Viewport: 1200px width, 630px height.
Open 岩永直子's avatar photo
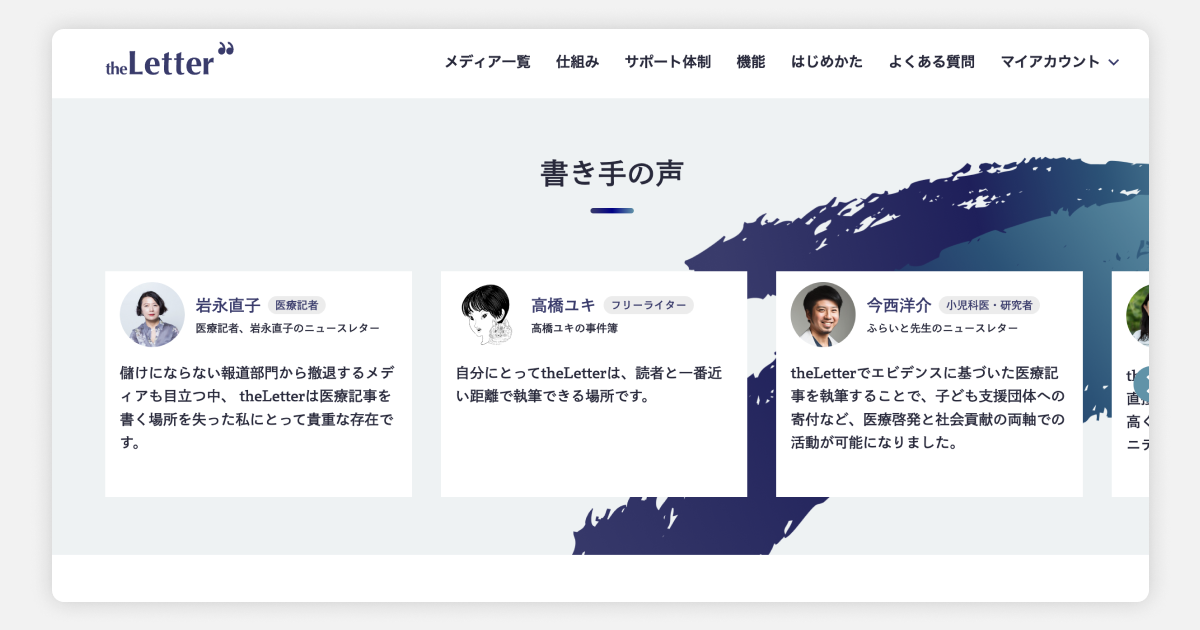click(152, 315)
